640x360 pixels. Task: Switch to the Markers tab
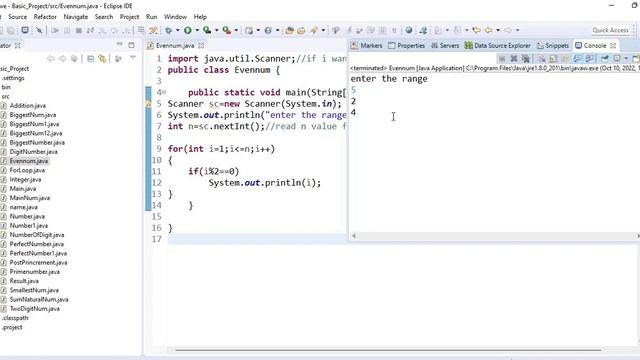367,46
